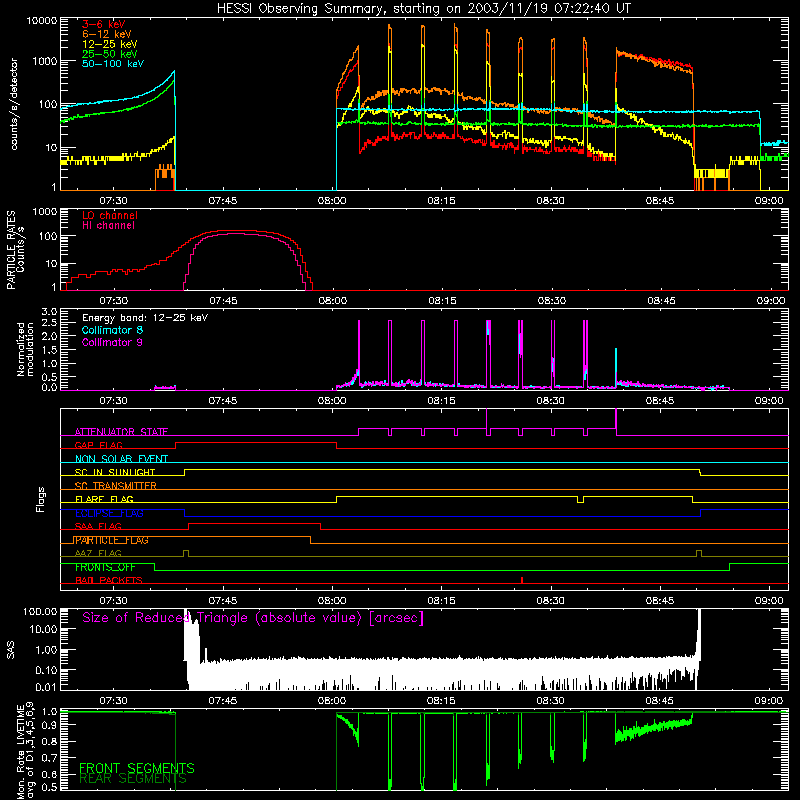Image resolution: width=800 pixels, height=800 pixels.
Task: Click the SC_TRANSMITTER flag label
Action: click(116, 486)
